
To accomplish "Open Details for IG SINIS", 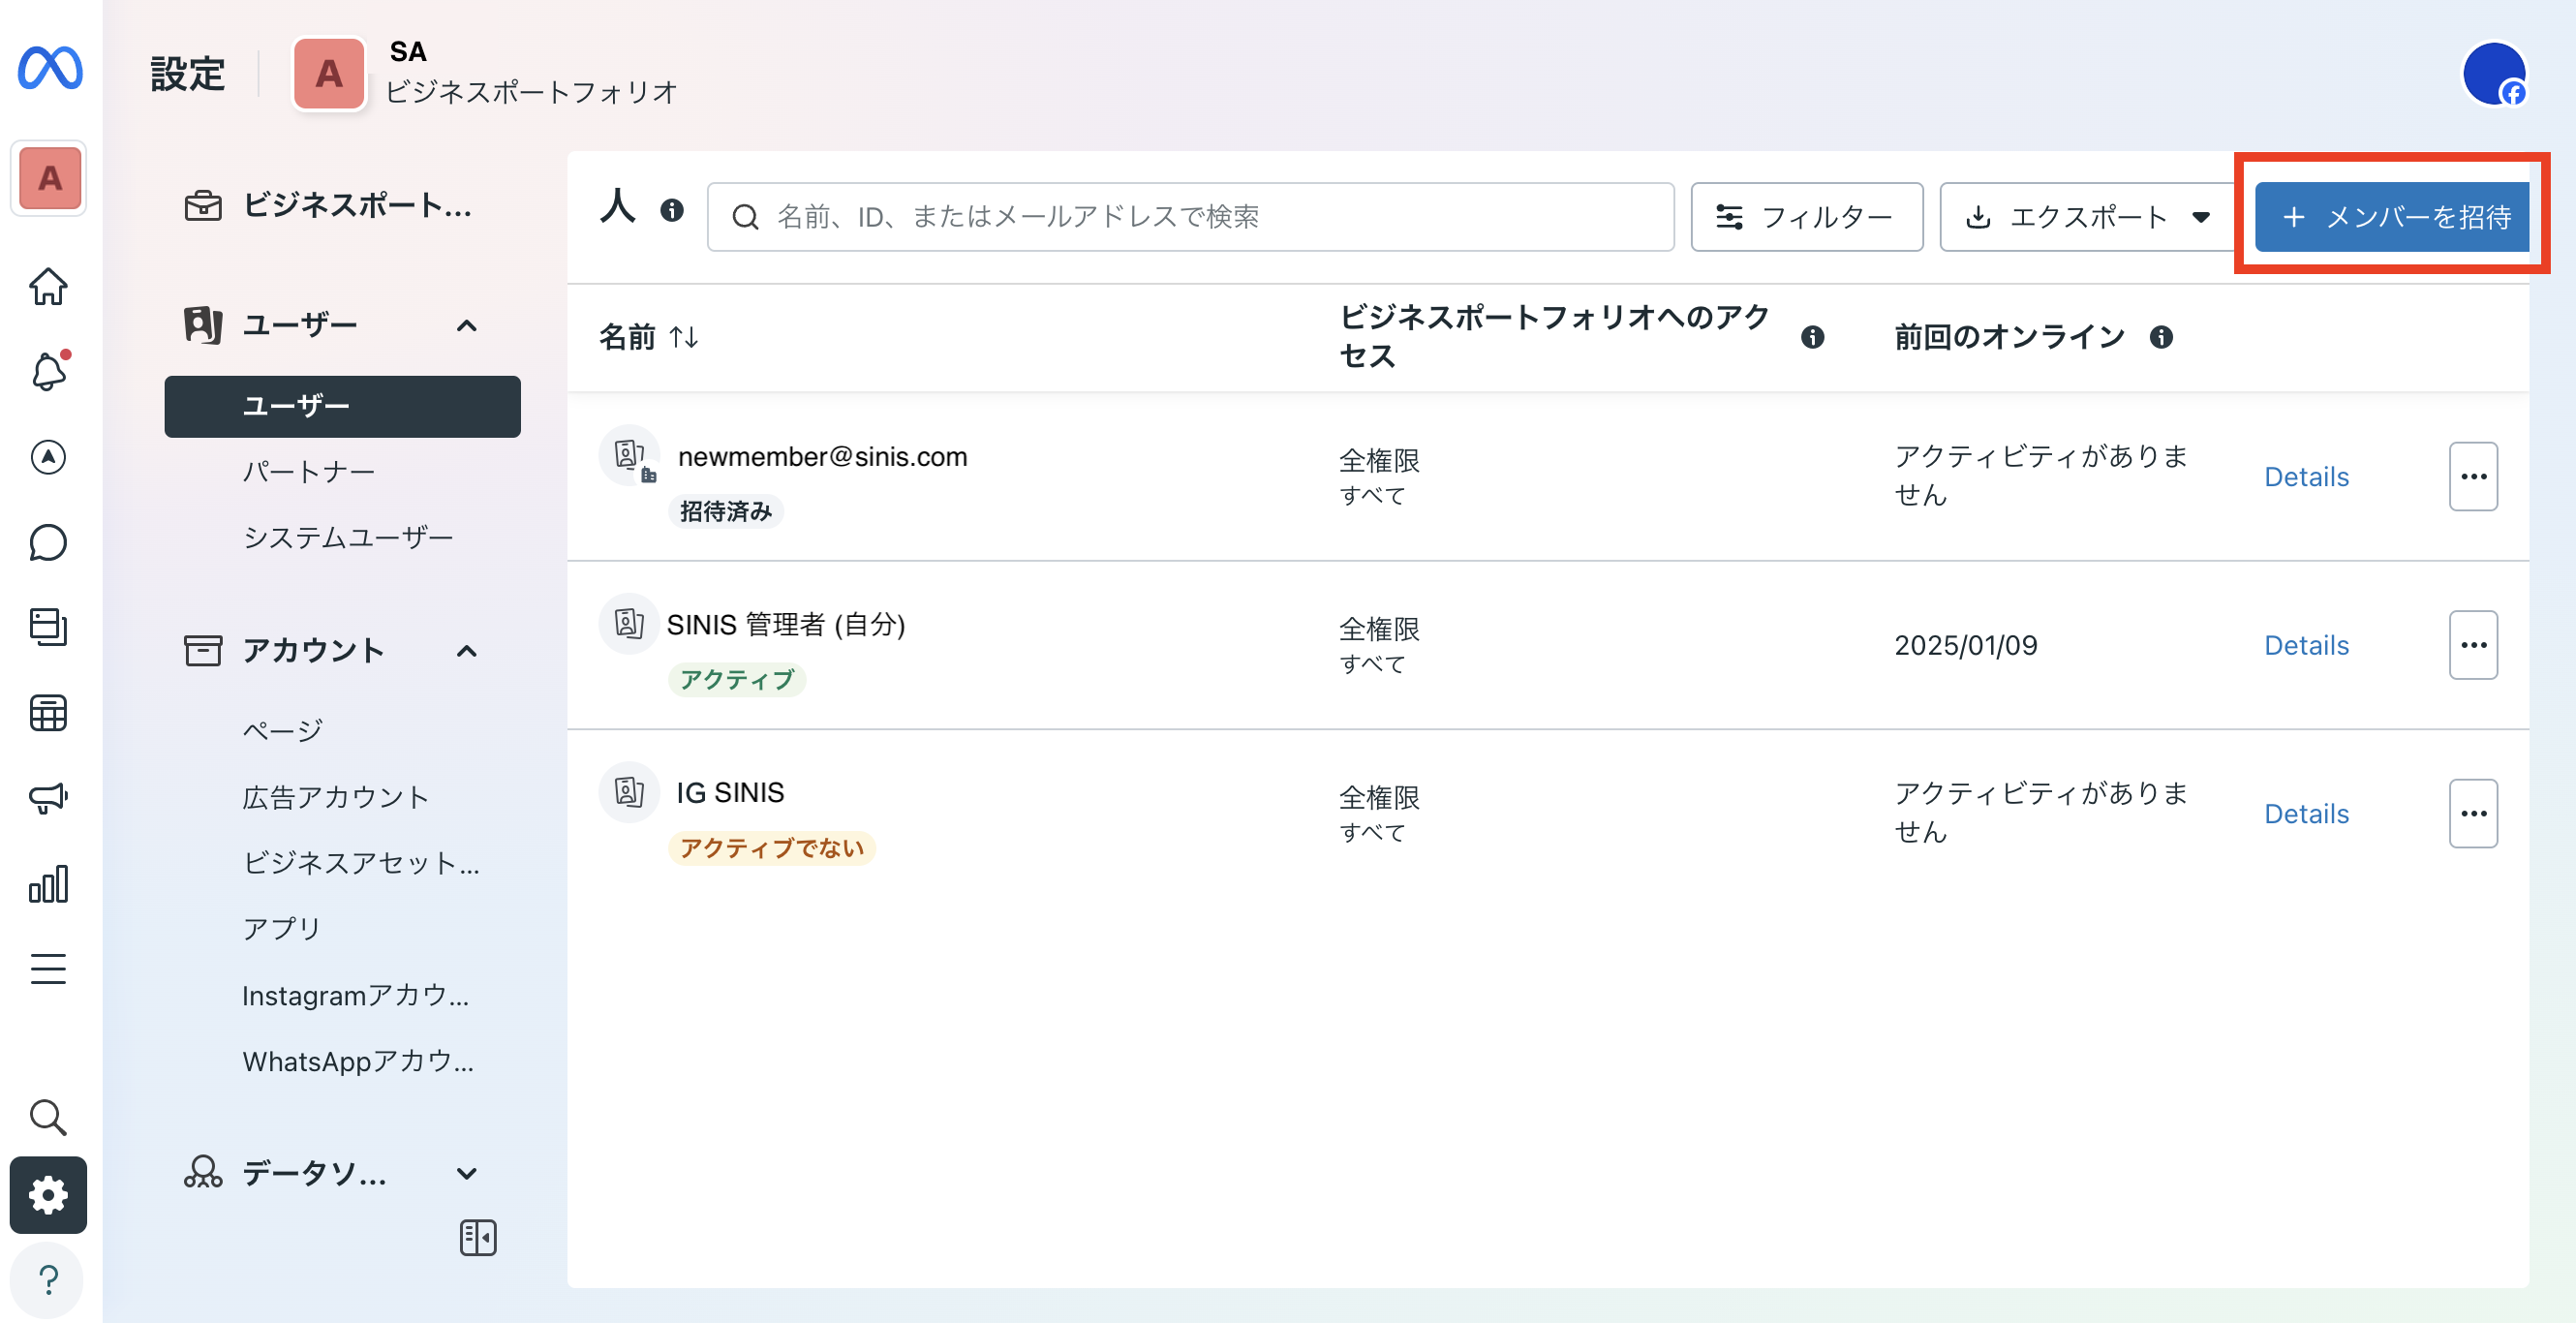I will click(2306, 813).
